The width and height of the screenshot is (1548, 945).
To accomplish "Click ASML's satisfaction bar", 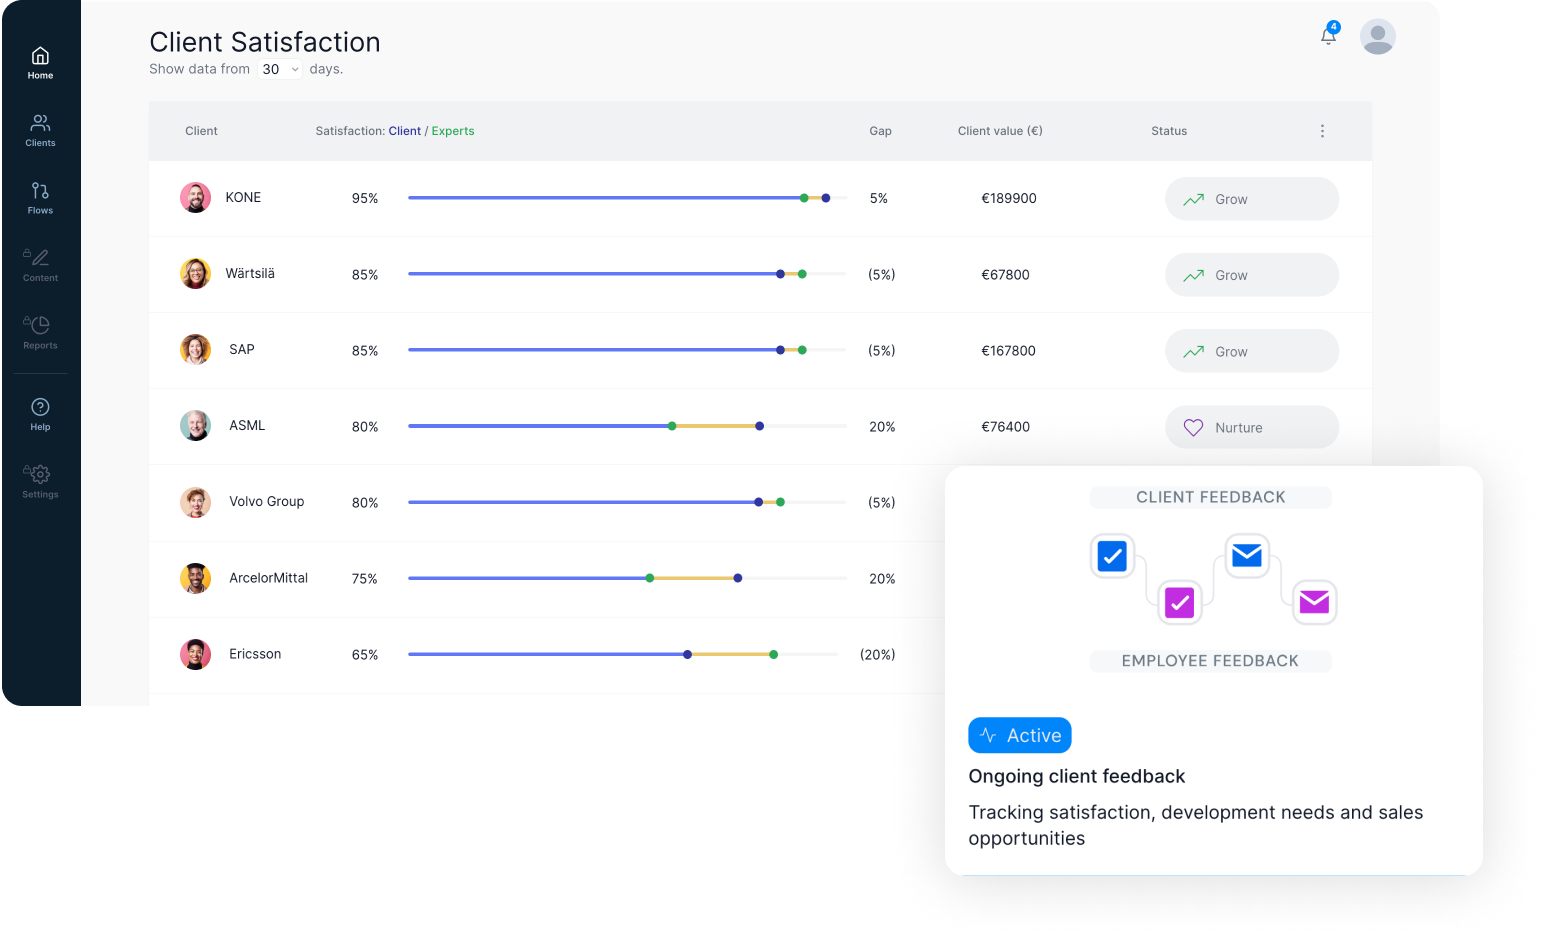I will 628,426.
